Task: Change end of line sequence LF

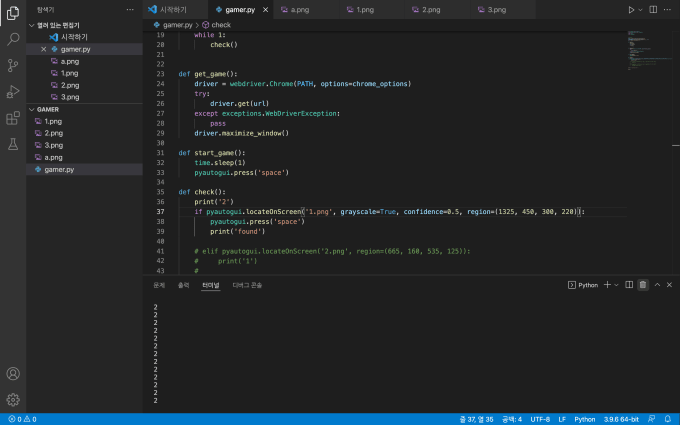Action: click(x=562, y=419)
